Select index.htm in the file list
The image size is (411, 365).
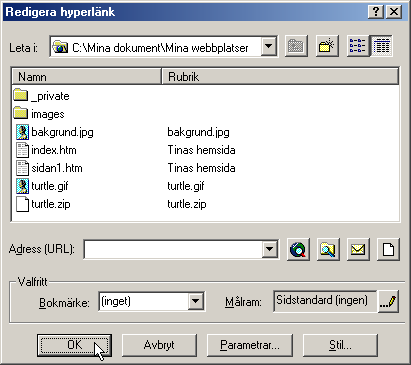pos(54,150)
